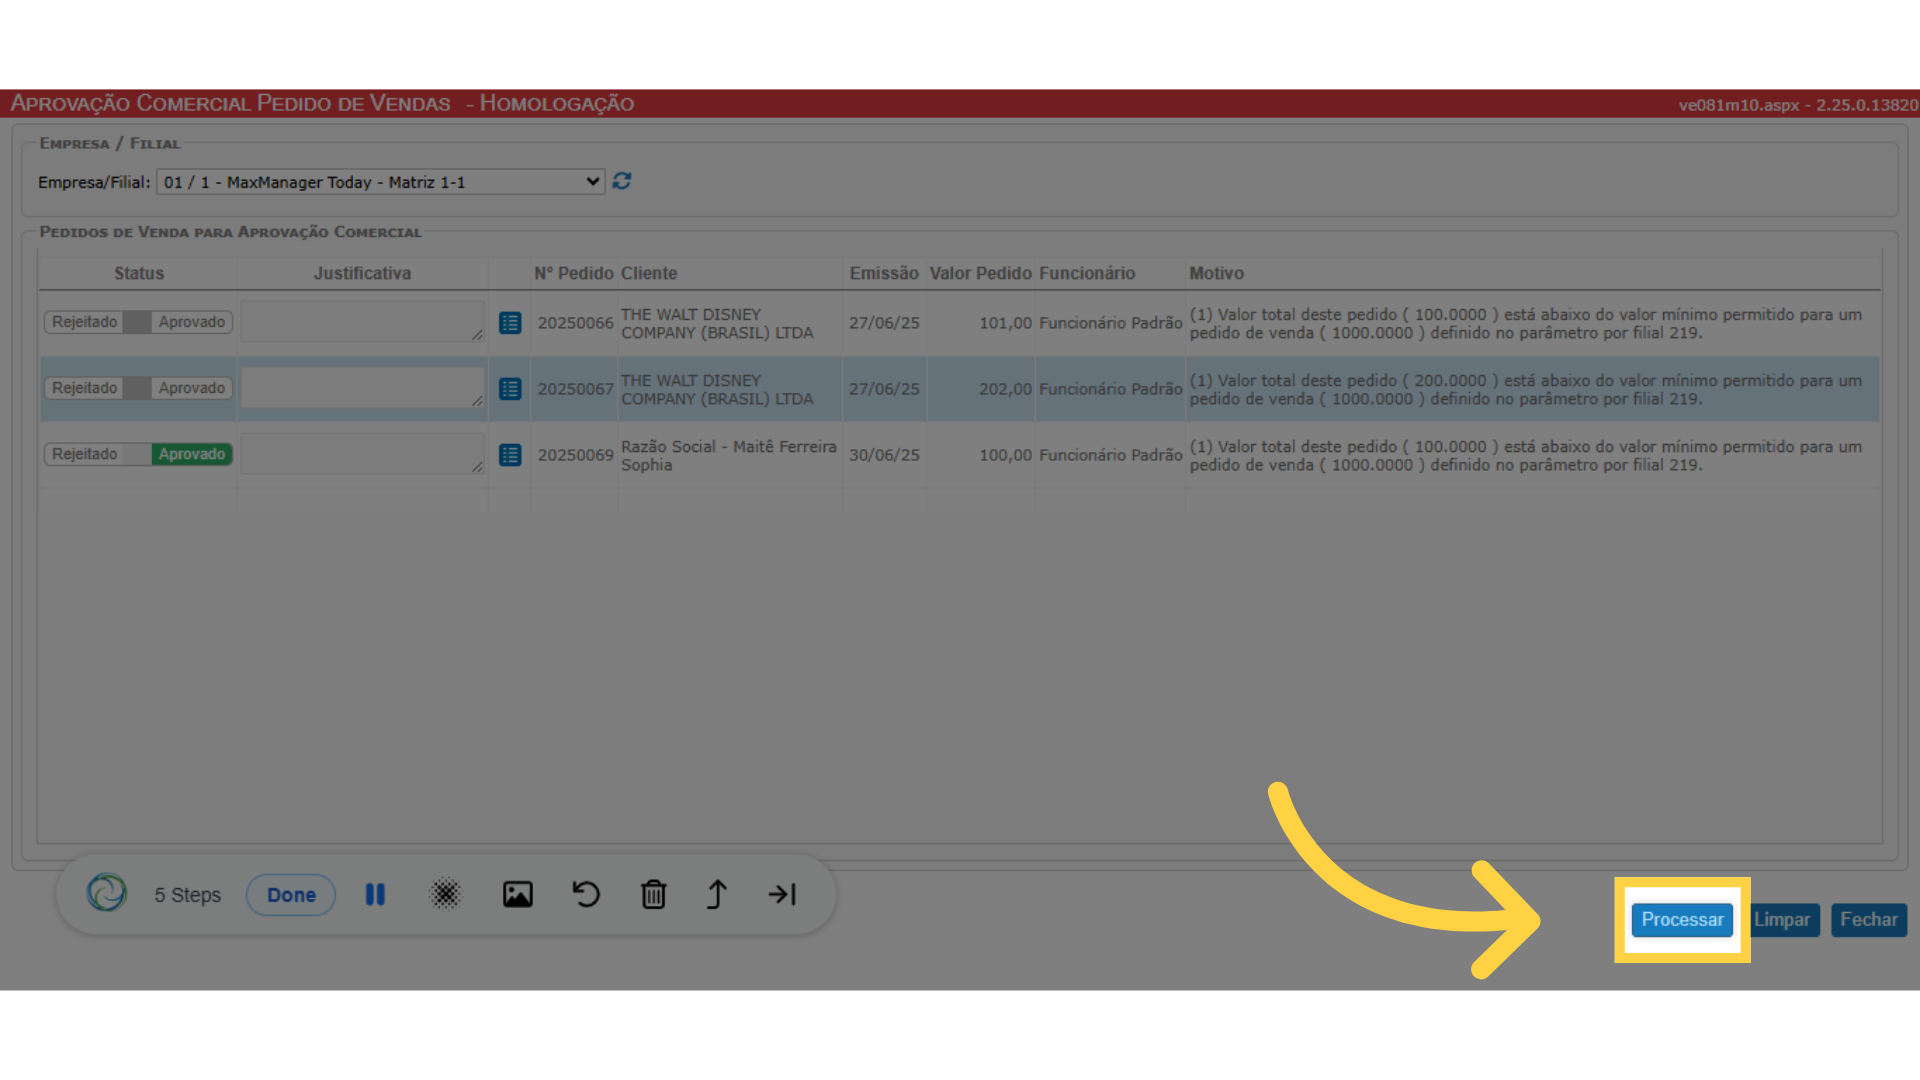Set pedido 20250066 status to Rejeitado

[x=85, y=322]
